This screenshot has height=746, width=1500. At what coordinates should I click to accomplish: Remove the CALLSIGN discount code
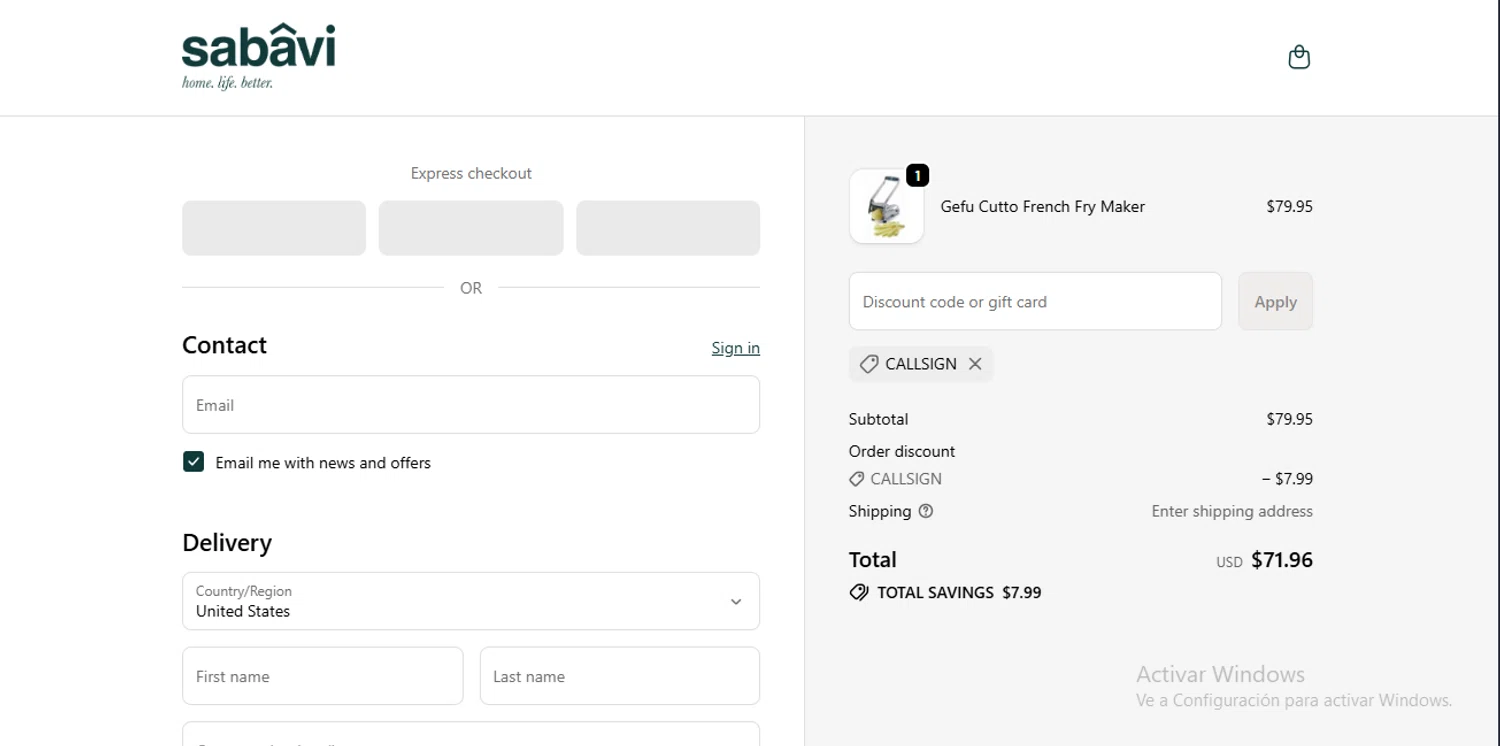click(x=975, y=364)
